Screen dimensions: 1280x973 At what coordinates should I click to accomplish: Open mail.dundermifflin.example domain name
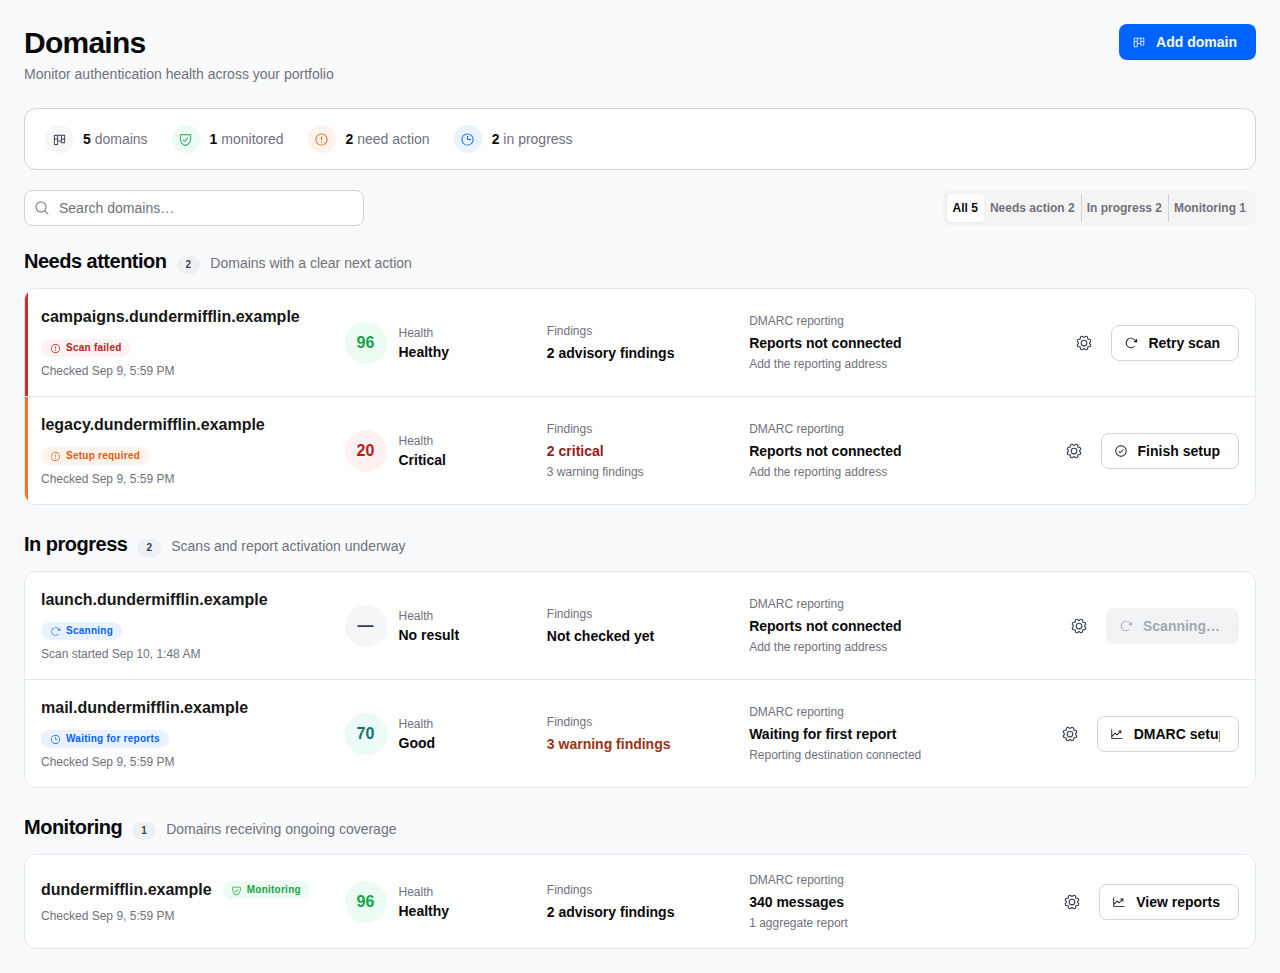[144, 707]
